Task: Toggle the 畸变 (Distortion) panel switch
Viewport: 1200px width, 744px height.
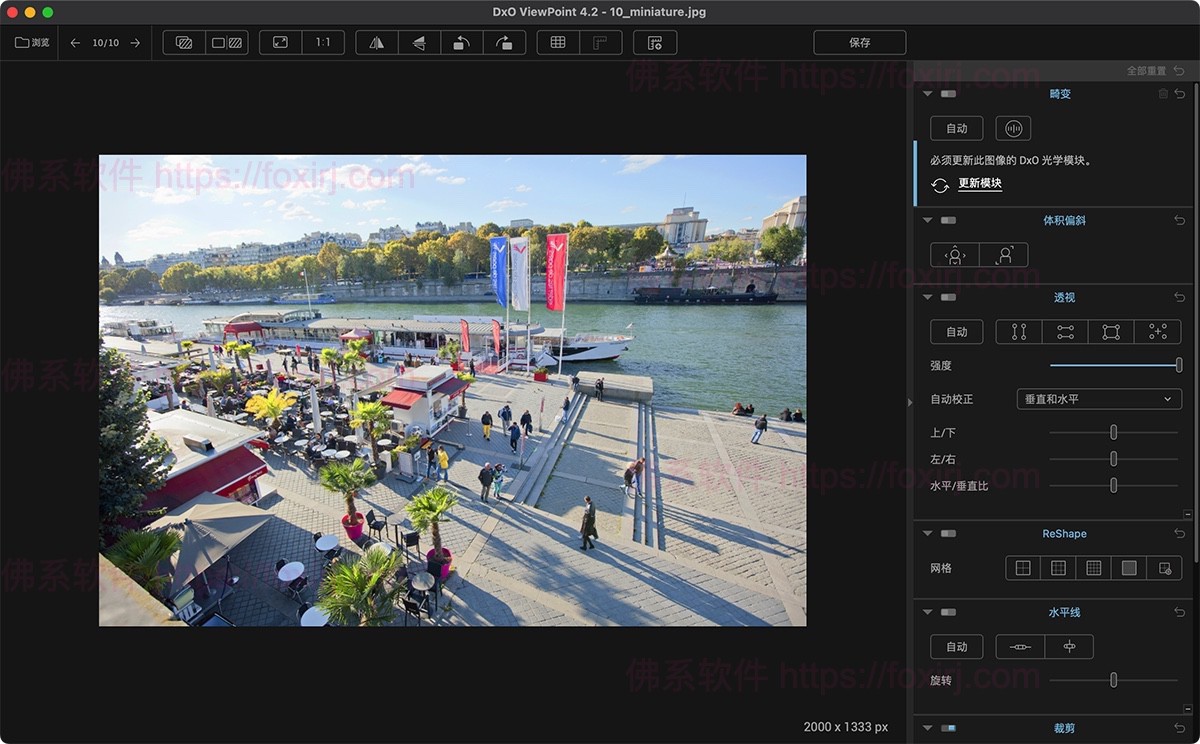Action: pos(948,94)
